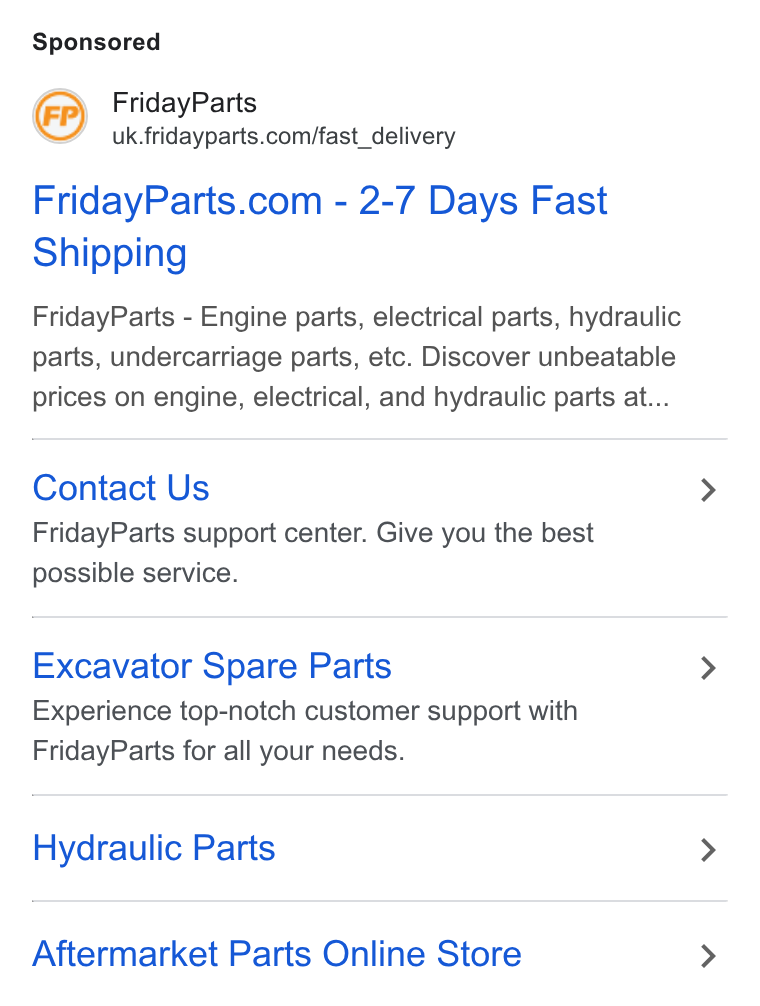Open the Aftermarket Parts Online Store link
Viewport: 760px width, 1006px height.
click(x=277, y=954)
